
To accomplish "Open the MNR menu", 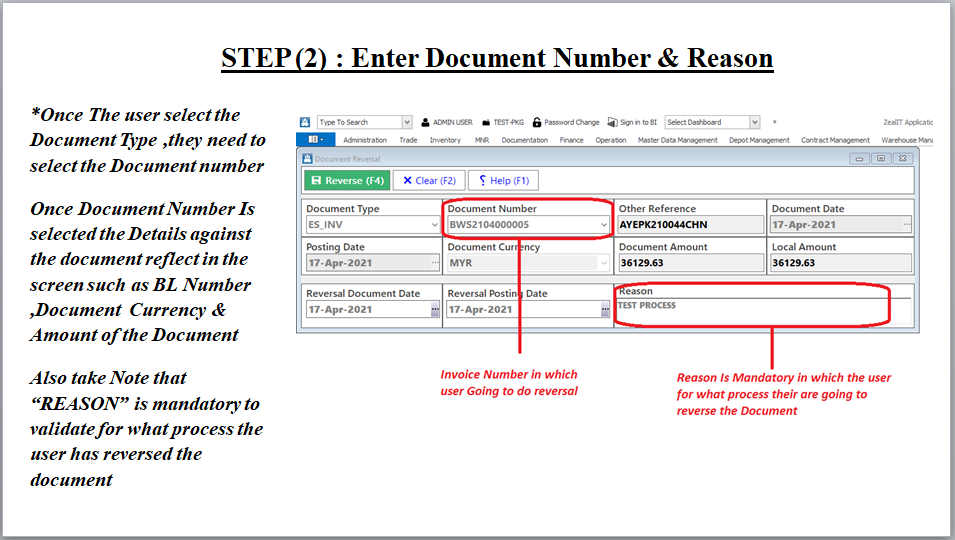I will [482, 140].
